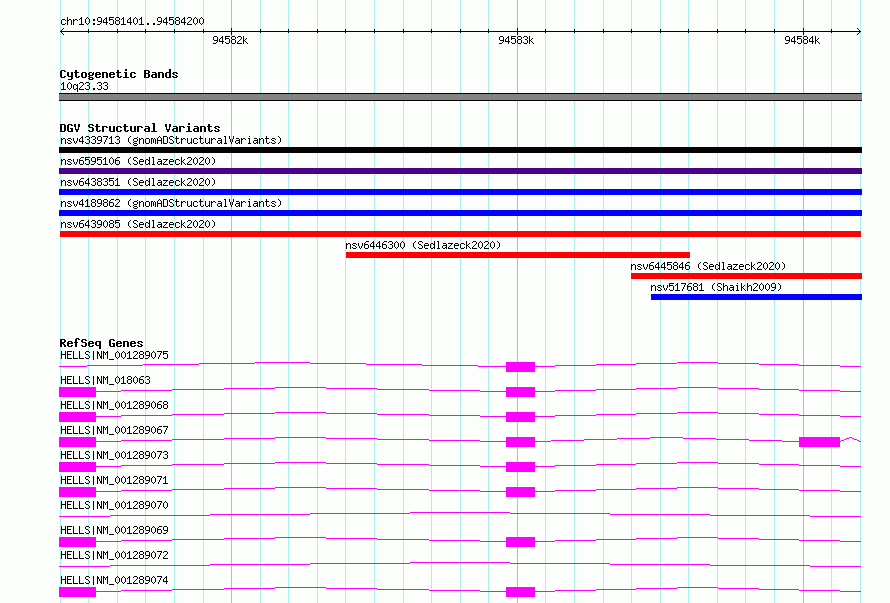
Task: Click the intron line of HELLS|NM_001289072
Action: [x=460, y=564]
